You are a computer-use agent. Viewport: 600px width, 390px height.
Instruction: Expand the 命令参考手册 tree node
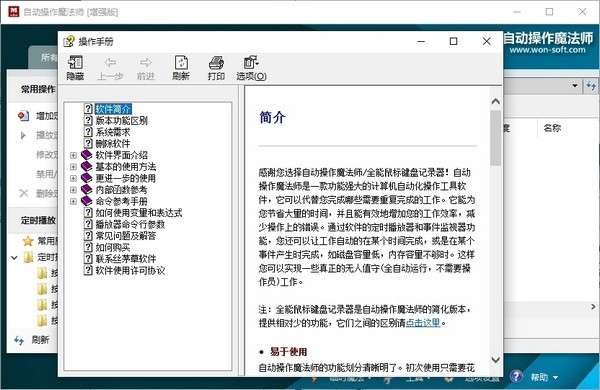point(73,201)
